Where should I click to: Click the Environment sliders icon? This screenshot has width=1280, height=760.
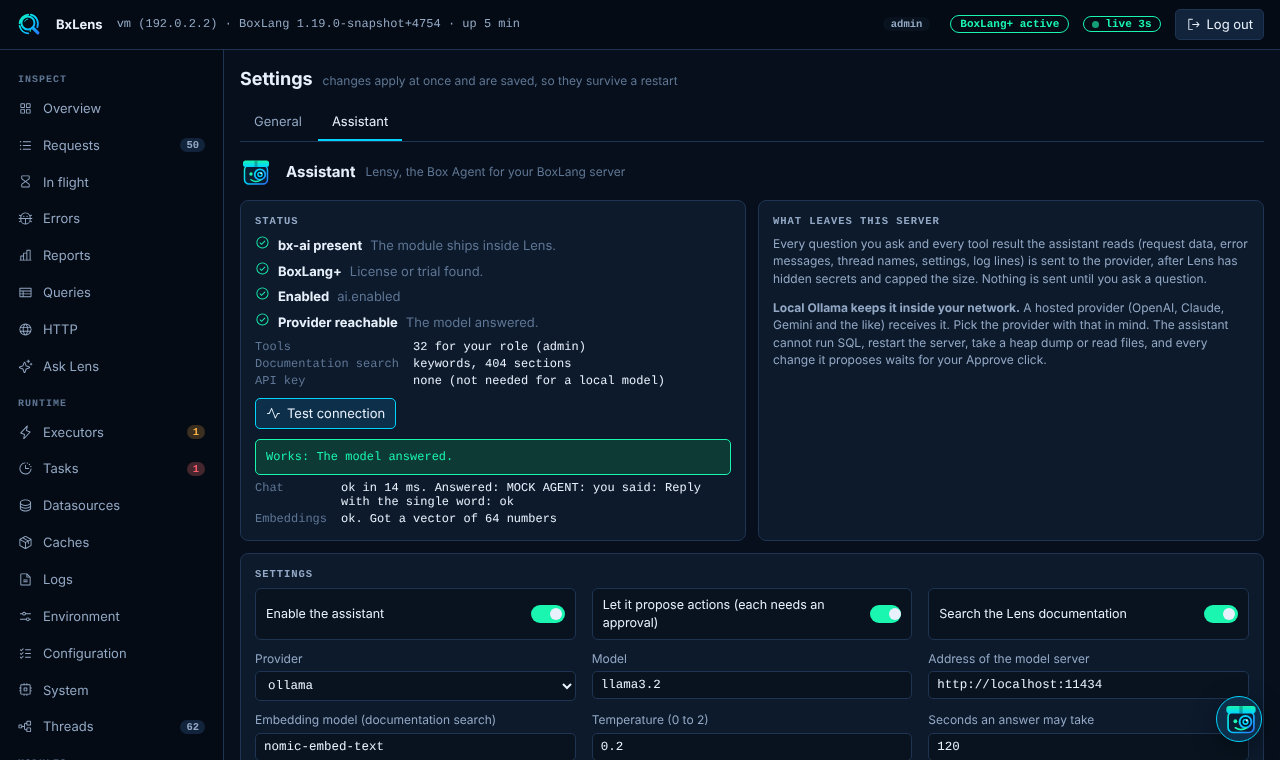click(x=26, y=616)
